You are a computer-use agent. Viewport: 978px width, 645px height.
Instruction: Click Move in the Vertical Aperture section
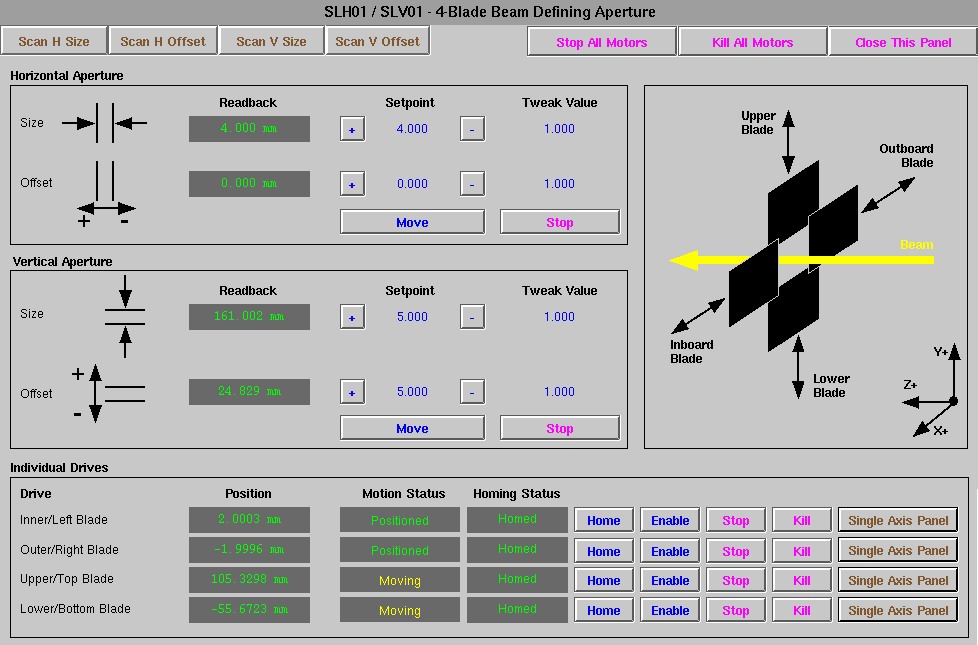pos(412,428)
